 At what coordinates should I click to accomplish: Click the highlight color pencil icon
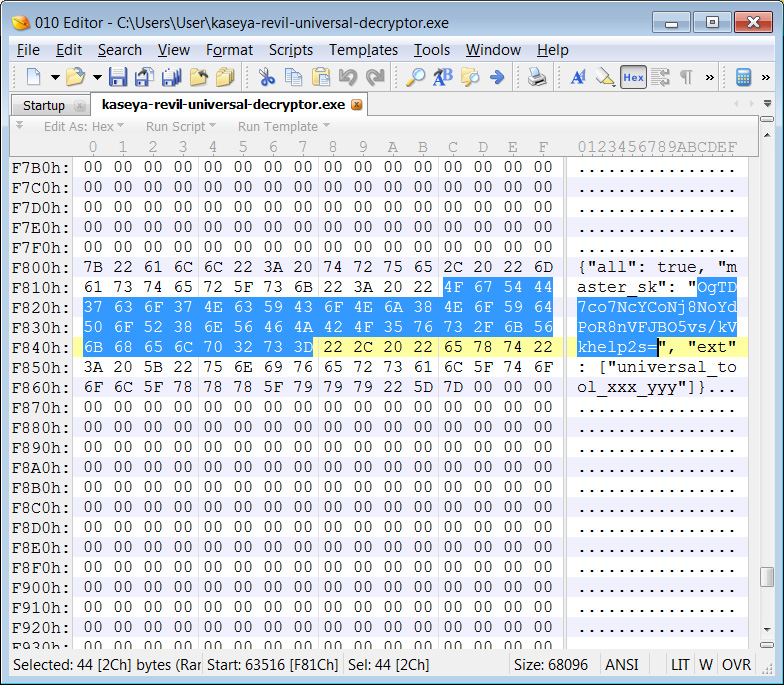tap(605, 77)
